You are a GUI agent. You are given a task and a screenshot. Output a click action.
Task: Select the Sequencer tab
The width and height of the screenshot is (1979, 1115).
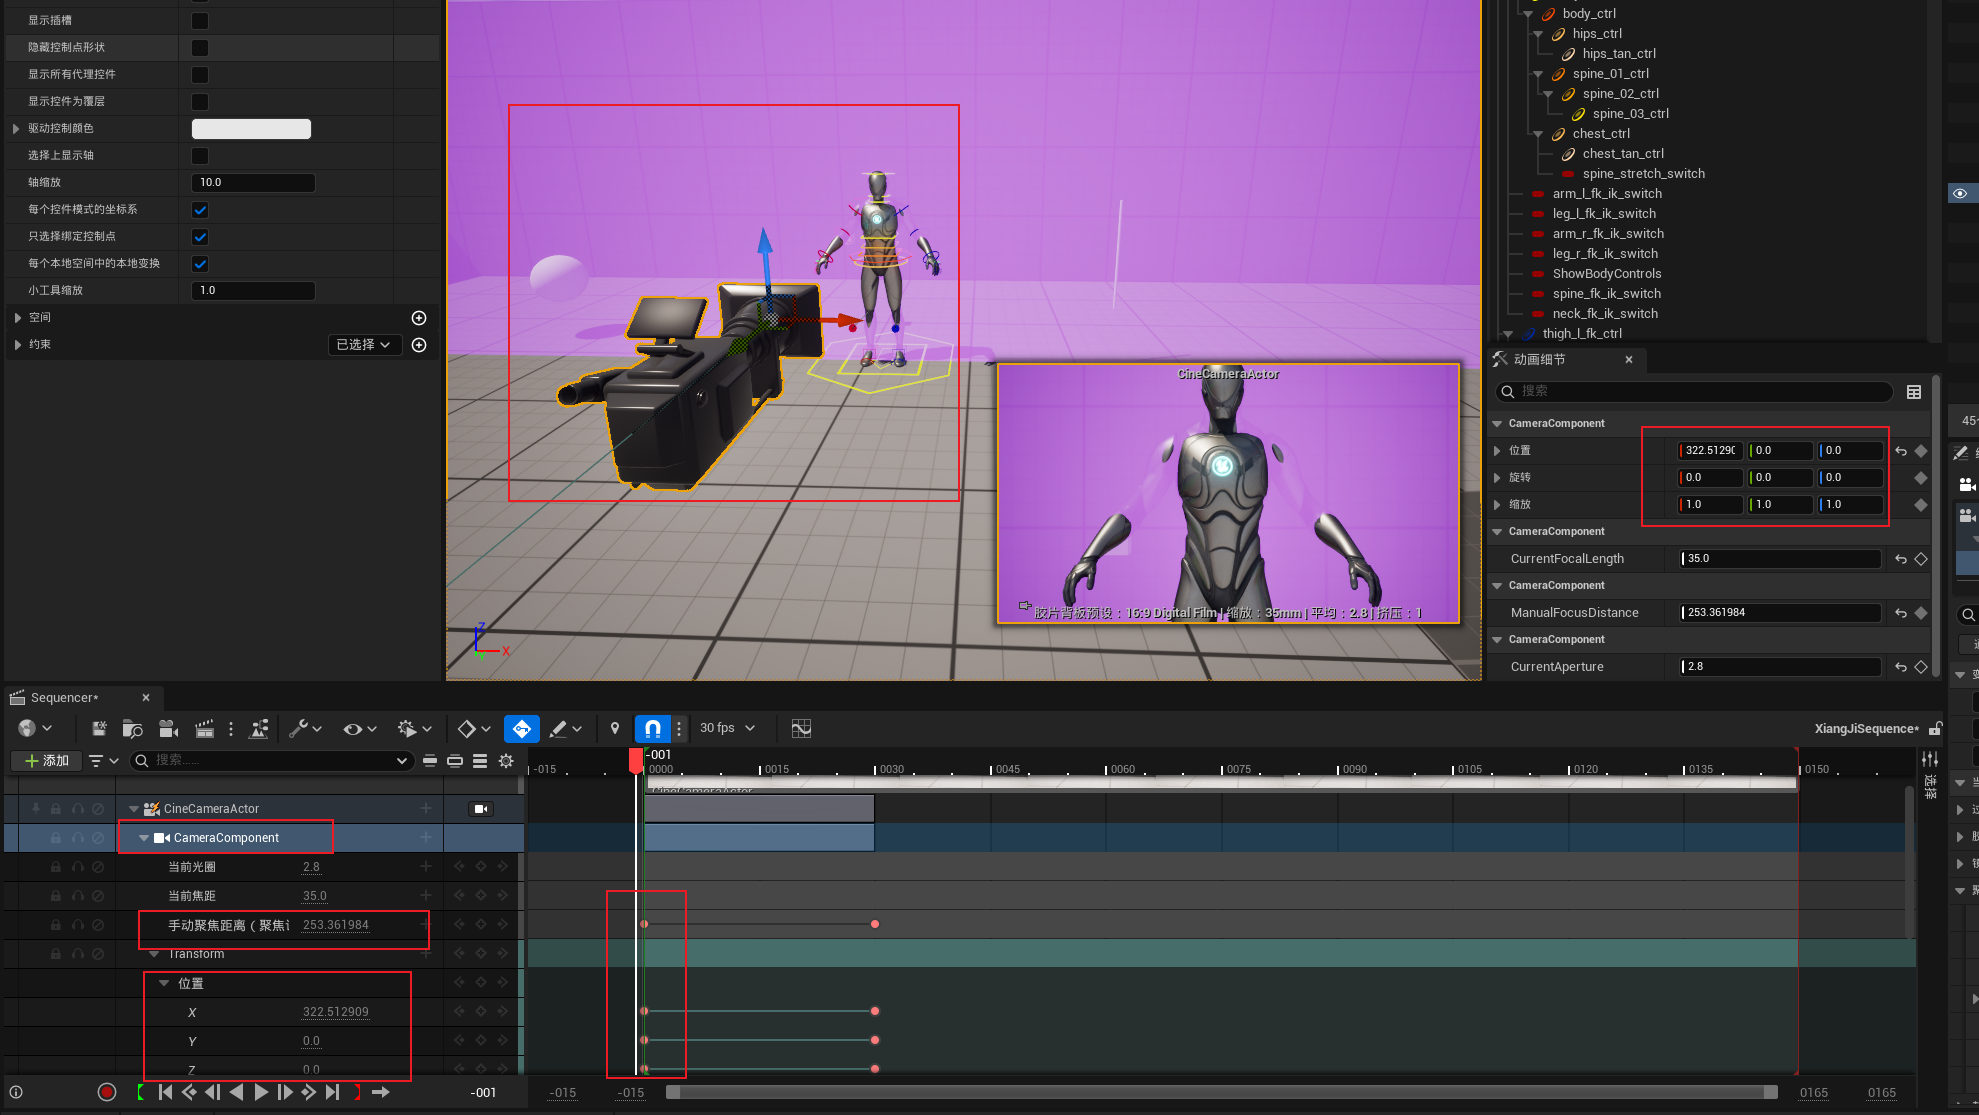(x=64, y=698)
